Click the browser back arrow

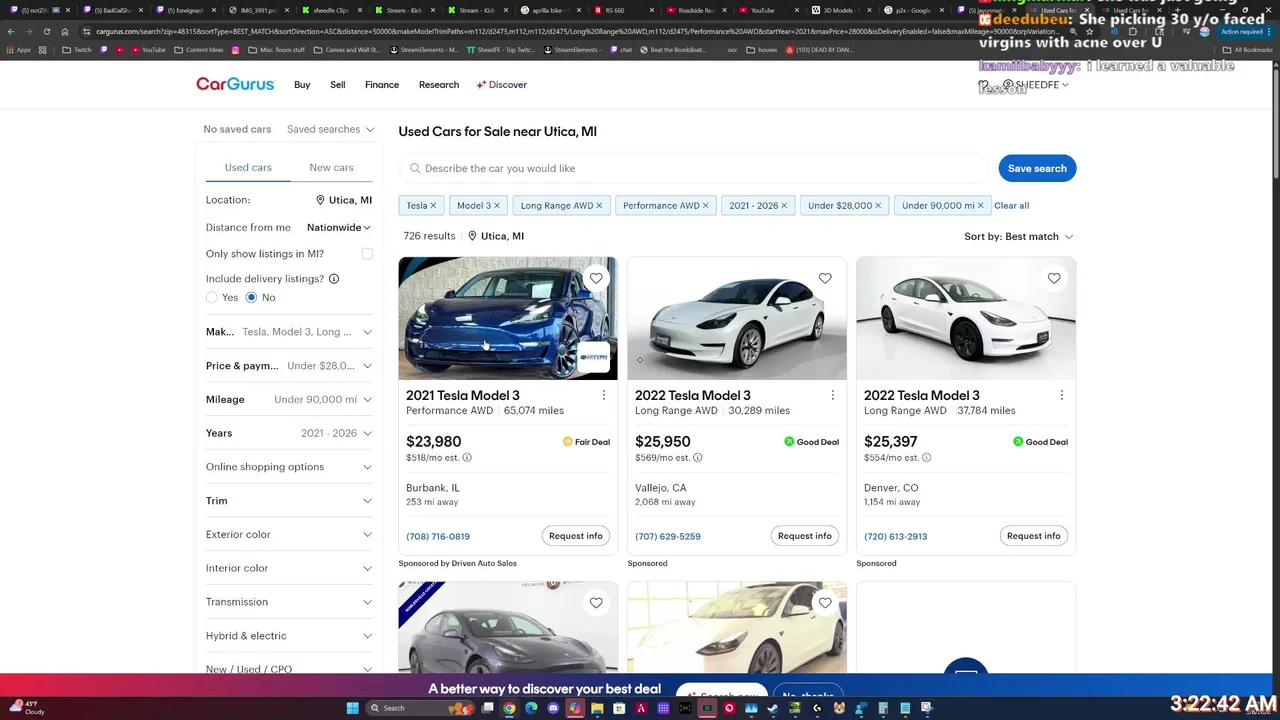(x=11, y=31)
